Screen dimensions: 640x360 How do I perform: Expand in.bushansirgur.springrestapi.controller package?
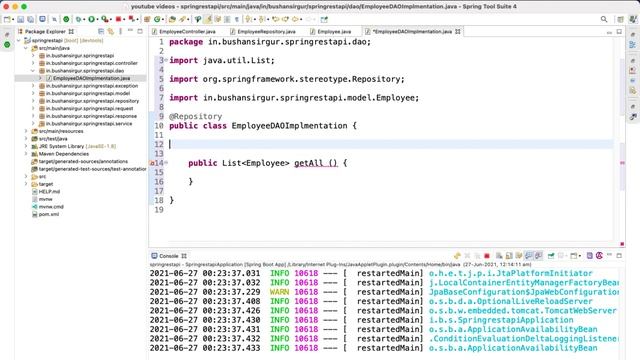pos(33,63)
